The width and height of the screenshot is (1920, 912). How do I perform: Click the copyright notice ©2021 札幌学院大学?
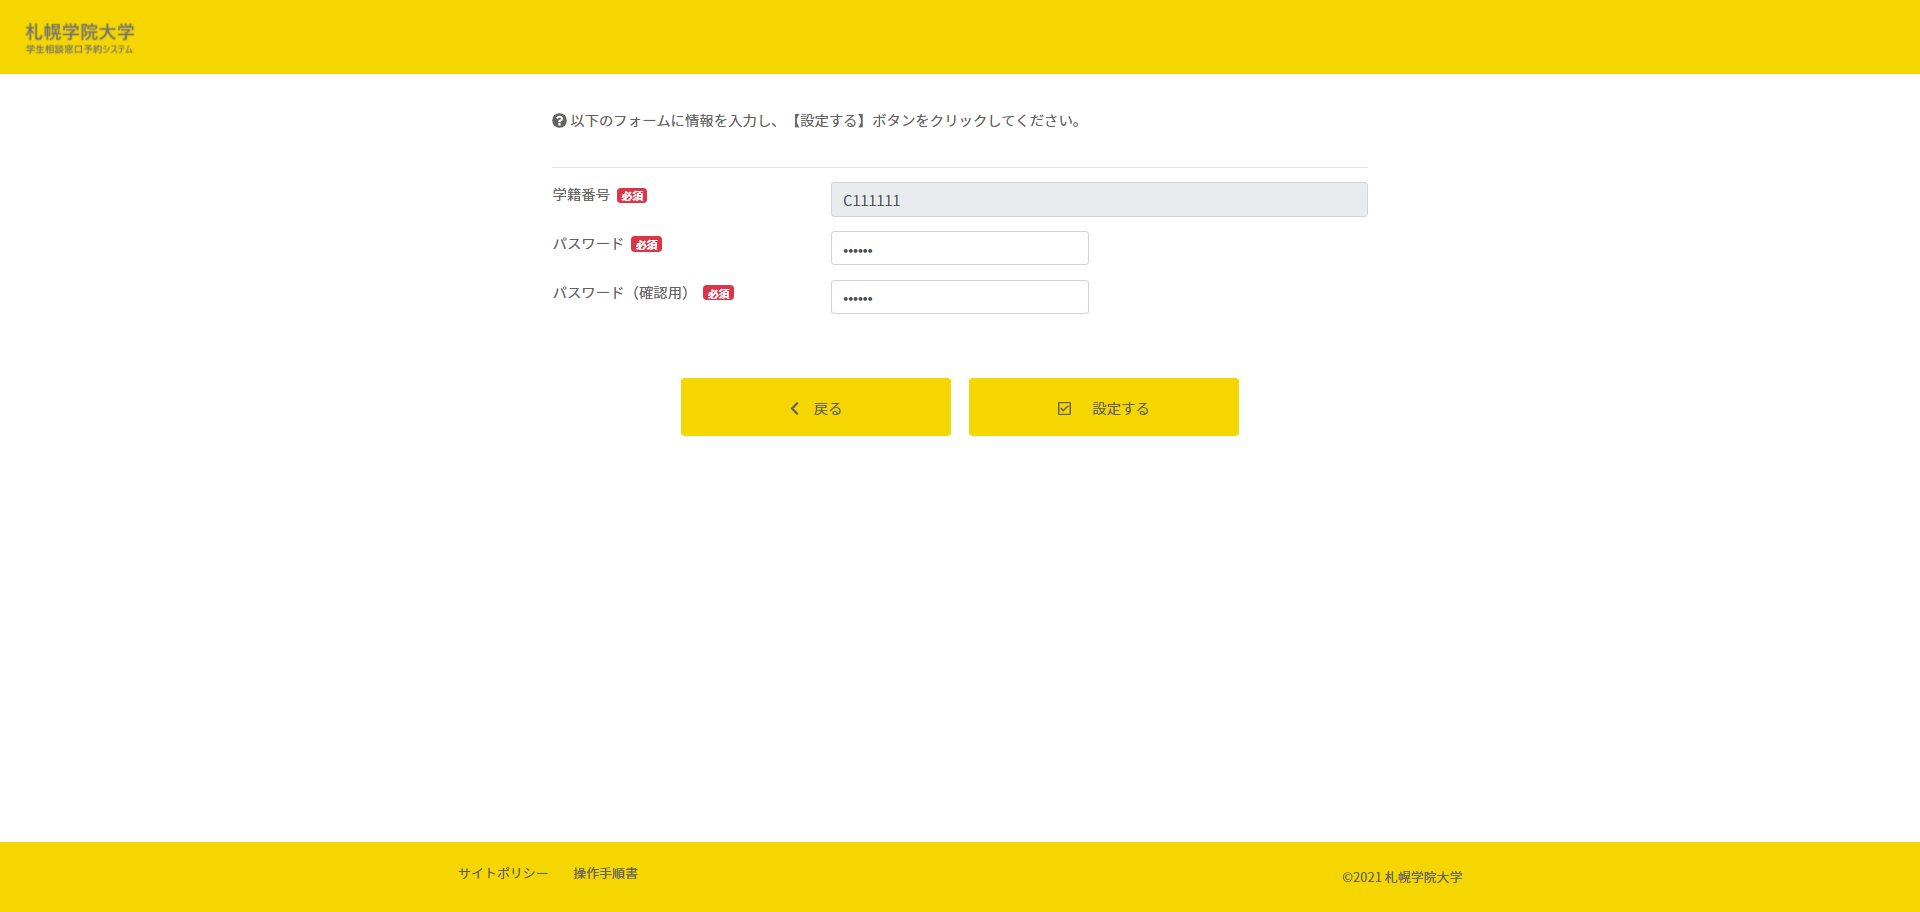point(1400,877)
